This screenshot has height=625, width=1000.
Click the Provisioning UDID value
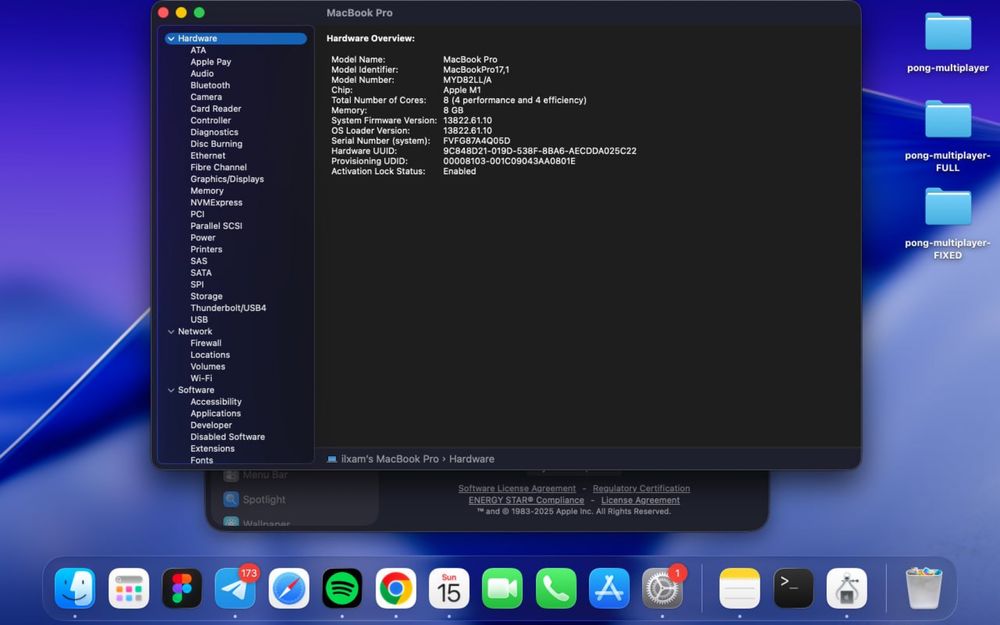(509, 161)
